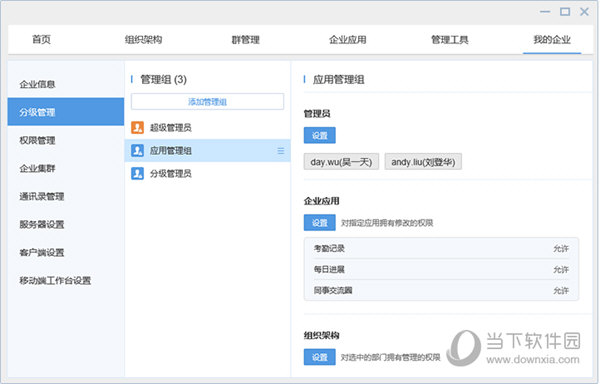
Task: Minimize the window
Action: pos(545,12)
